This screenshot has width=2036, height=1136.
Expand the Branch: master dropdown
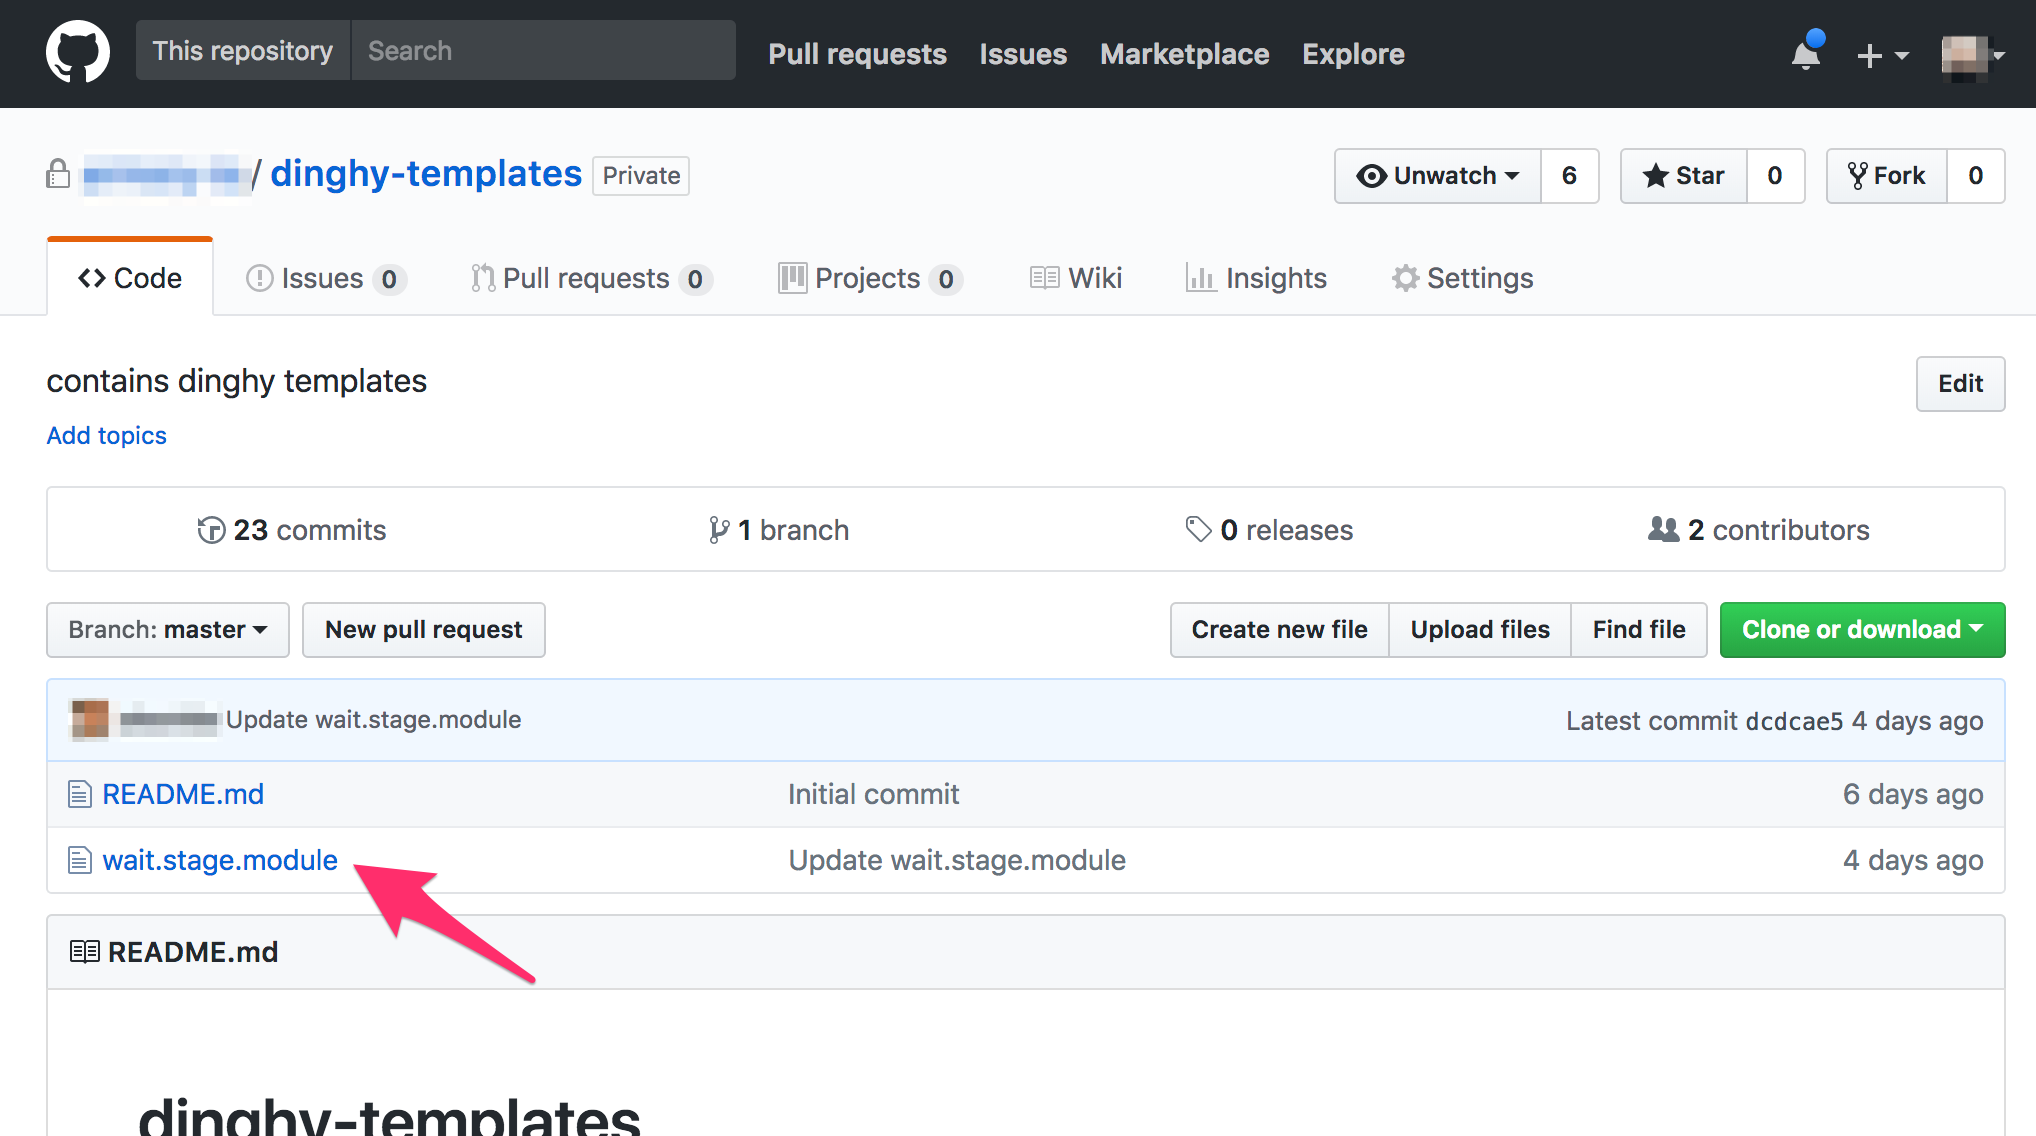tap(168, 630)
